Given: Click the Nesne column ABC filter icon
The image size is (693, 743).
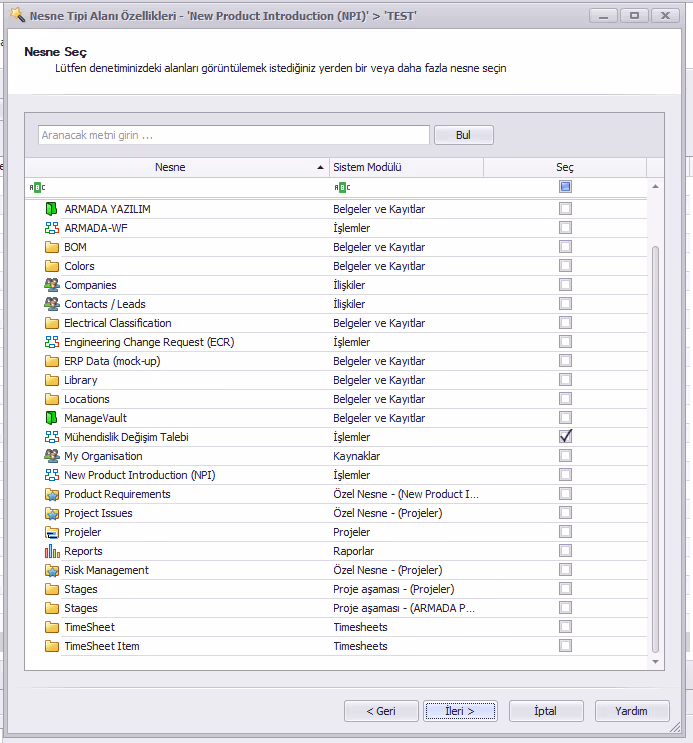Looking at the screenshot, I should [x=37, y=187].
